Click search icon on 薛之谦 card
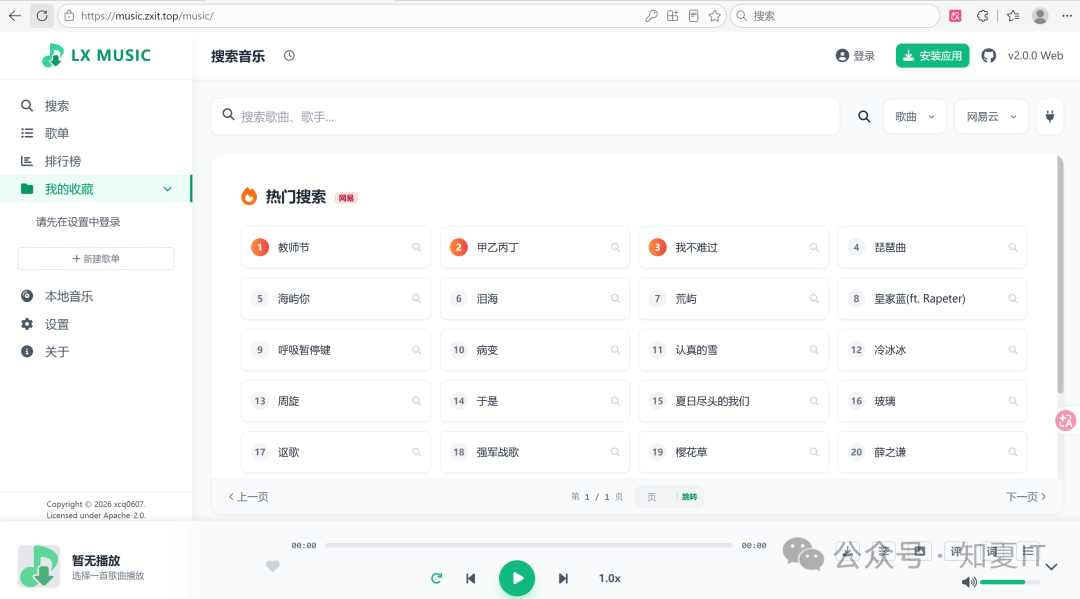Image resolution: width=1080 pixels, height=599 pixels. 1012,452
